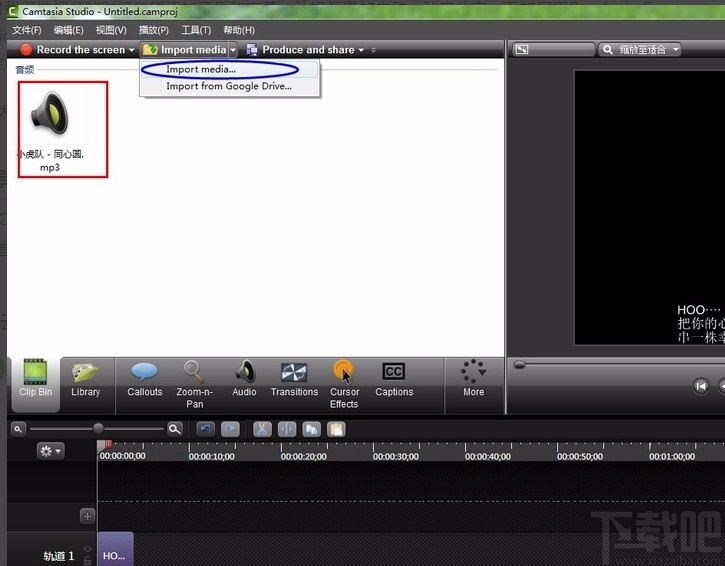Viewport: 725px width, 566px height.
Task: Open the 编辑(E) menu
Action: click(68, 30)
